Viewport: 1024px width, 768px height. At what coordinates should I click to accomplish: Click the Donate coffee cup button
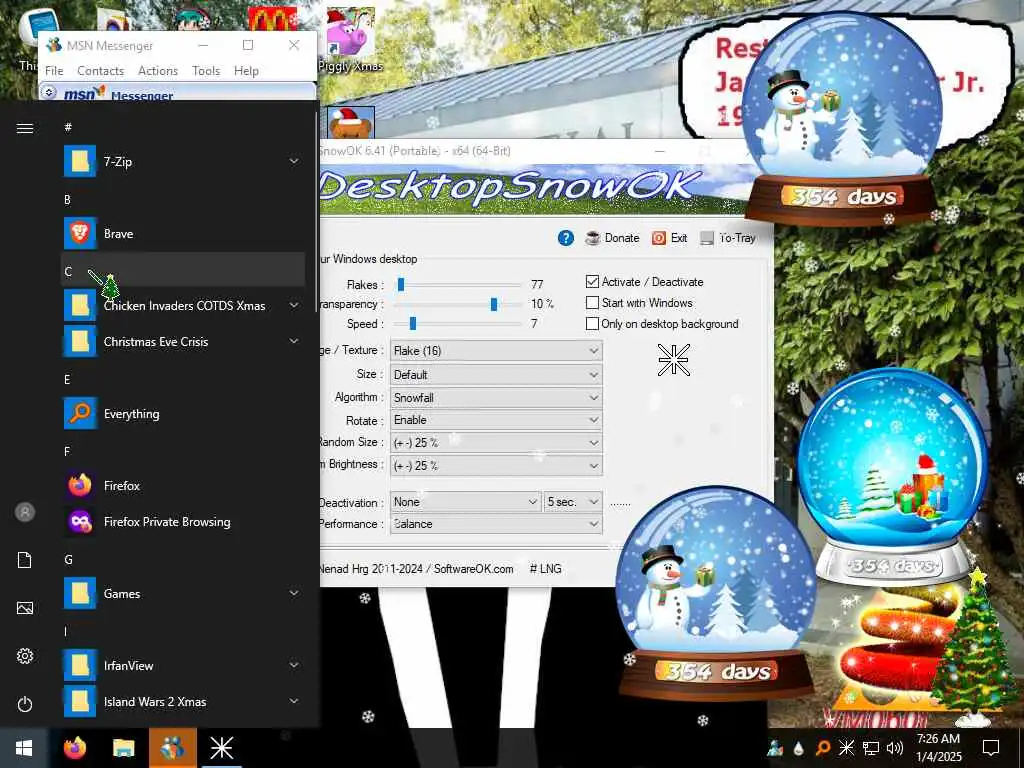tap(613, 238)
